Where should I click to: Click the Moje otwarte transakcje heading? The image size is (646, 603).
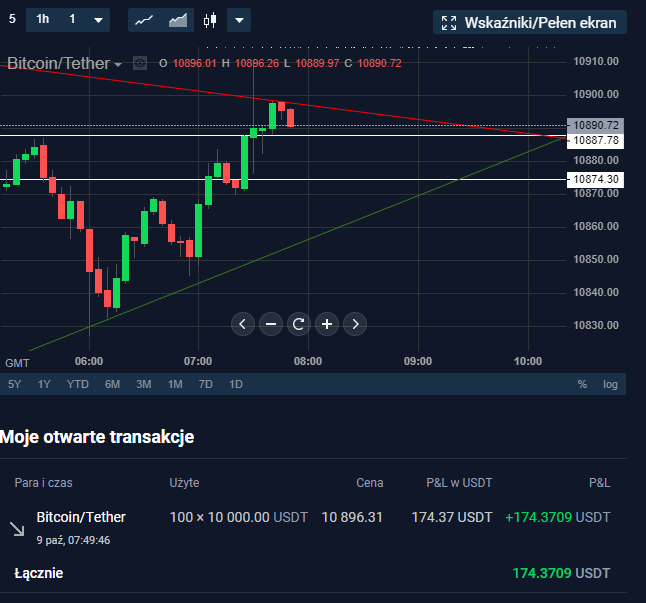pos(97,437)
